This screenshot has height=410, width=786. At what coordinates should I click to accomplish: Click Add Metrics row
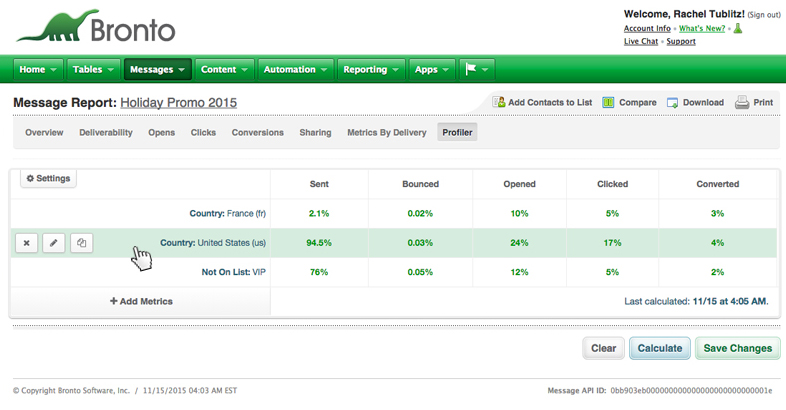[x=141, y=301]
